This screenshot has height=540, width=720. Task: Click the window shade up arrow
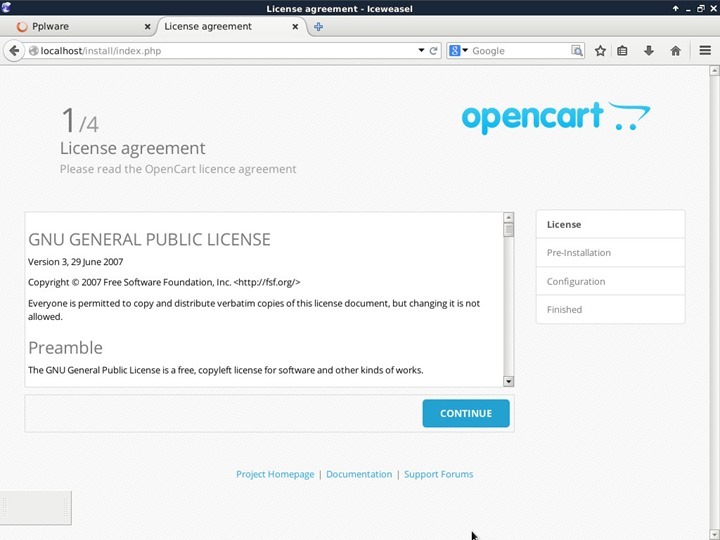[x=675, y=8]
